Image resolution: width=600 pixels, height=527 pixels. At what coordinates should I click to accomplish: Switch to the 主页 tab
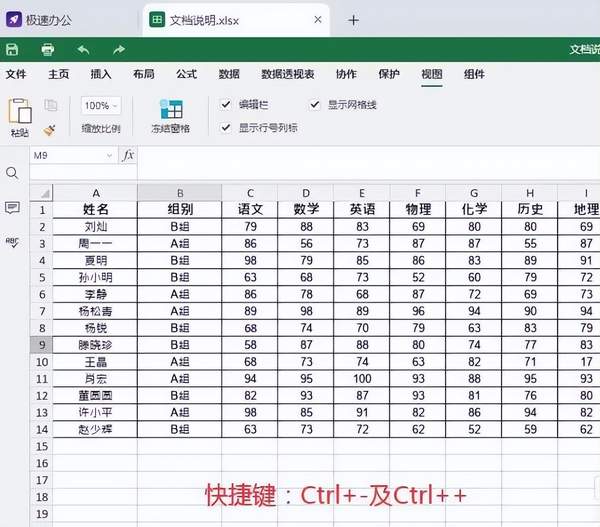click(x=59, y=74)
